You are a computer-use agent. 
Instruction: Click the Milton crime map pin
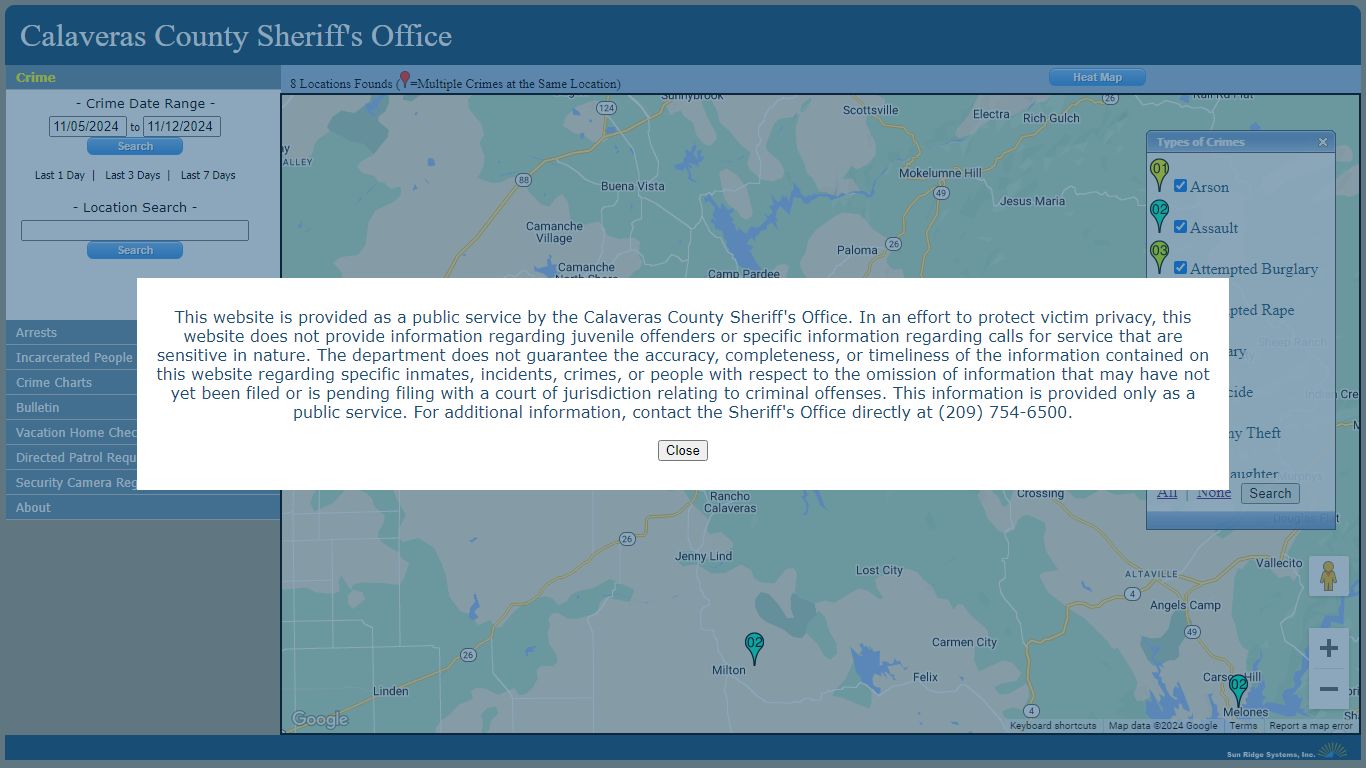pos(754,649)
